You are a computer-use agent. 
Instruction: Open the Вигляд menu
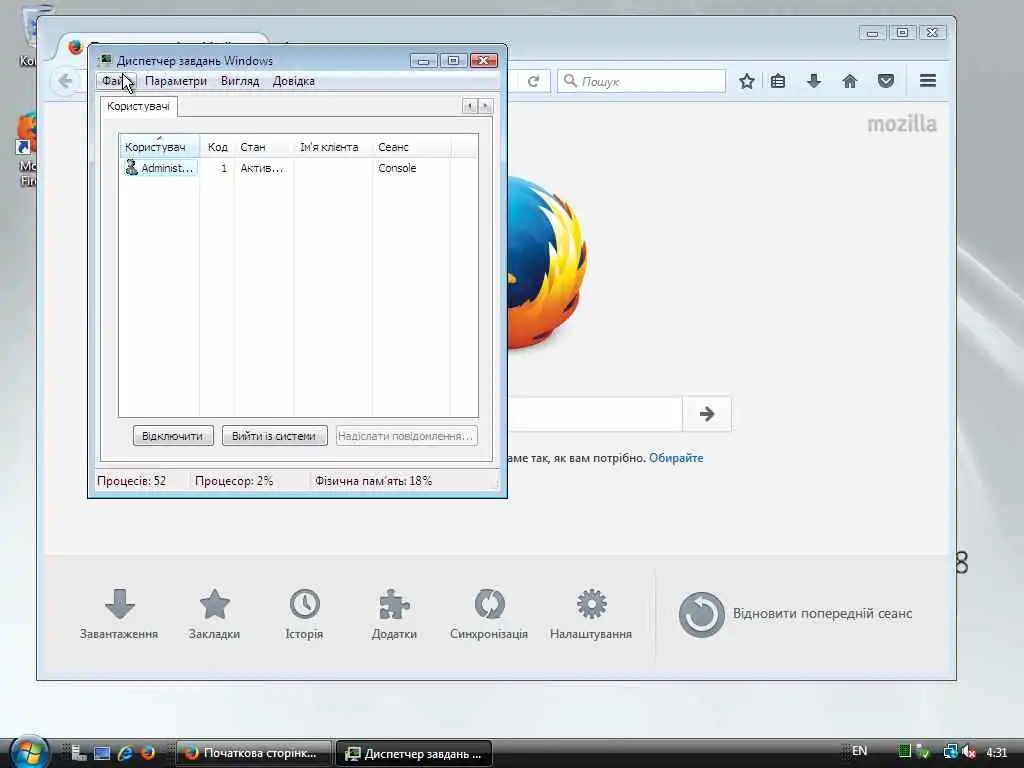tap(240, 81)
